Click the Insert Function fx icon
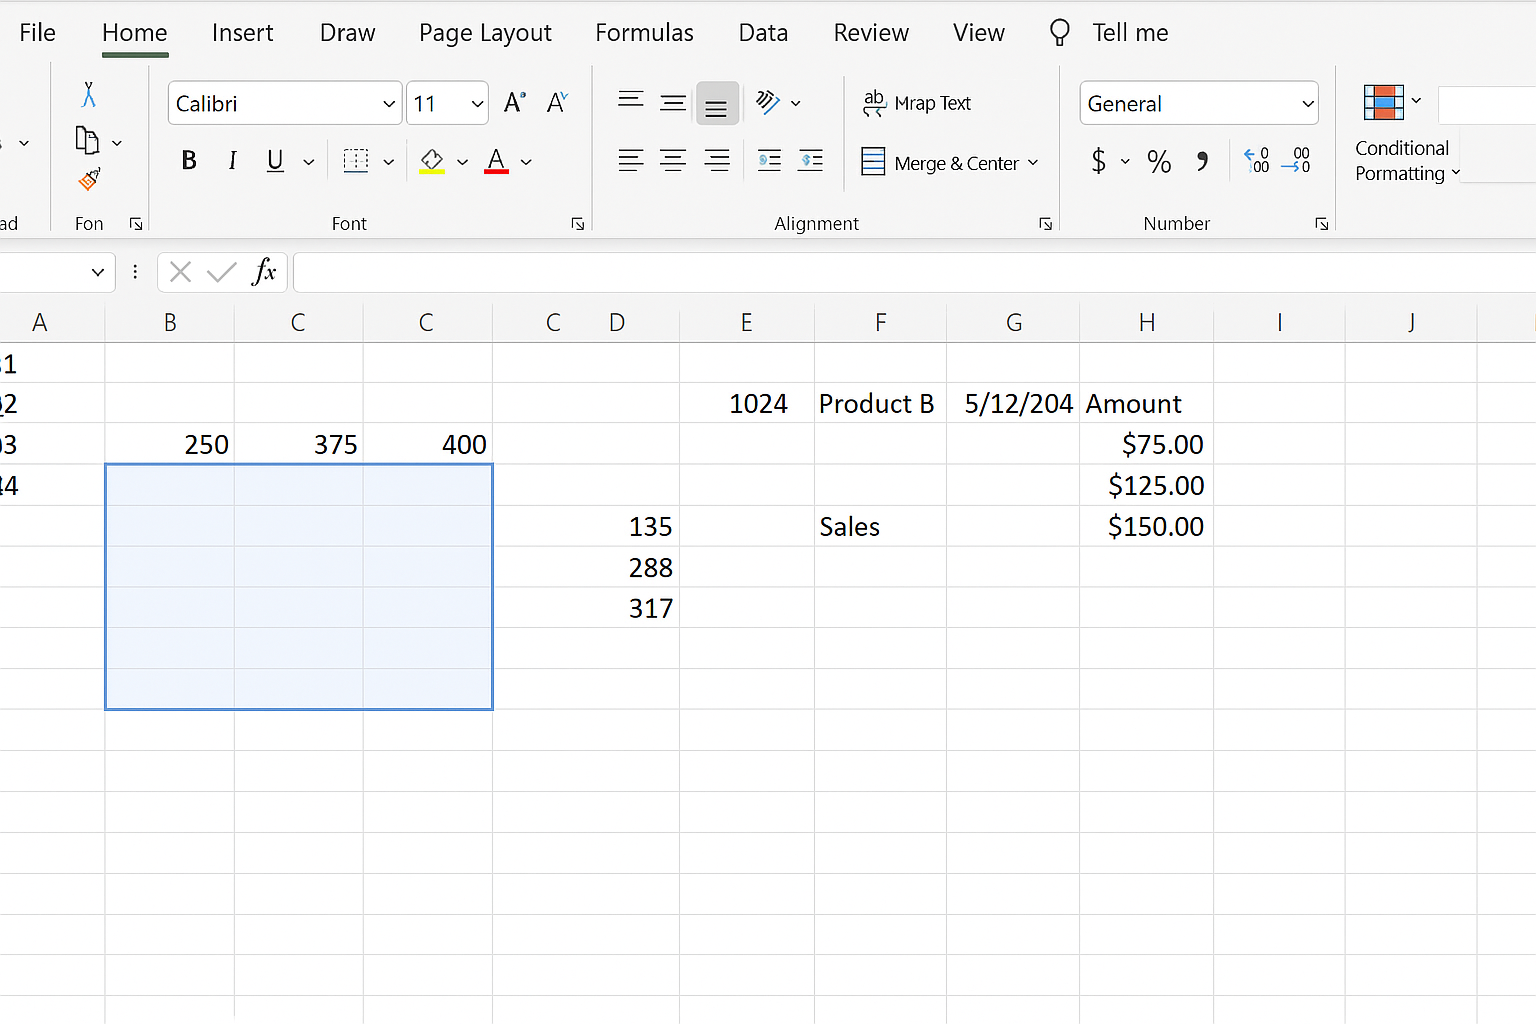Screen dimensions: 1536x1024 coord(264,271)
